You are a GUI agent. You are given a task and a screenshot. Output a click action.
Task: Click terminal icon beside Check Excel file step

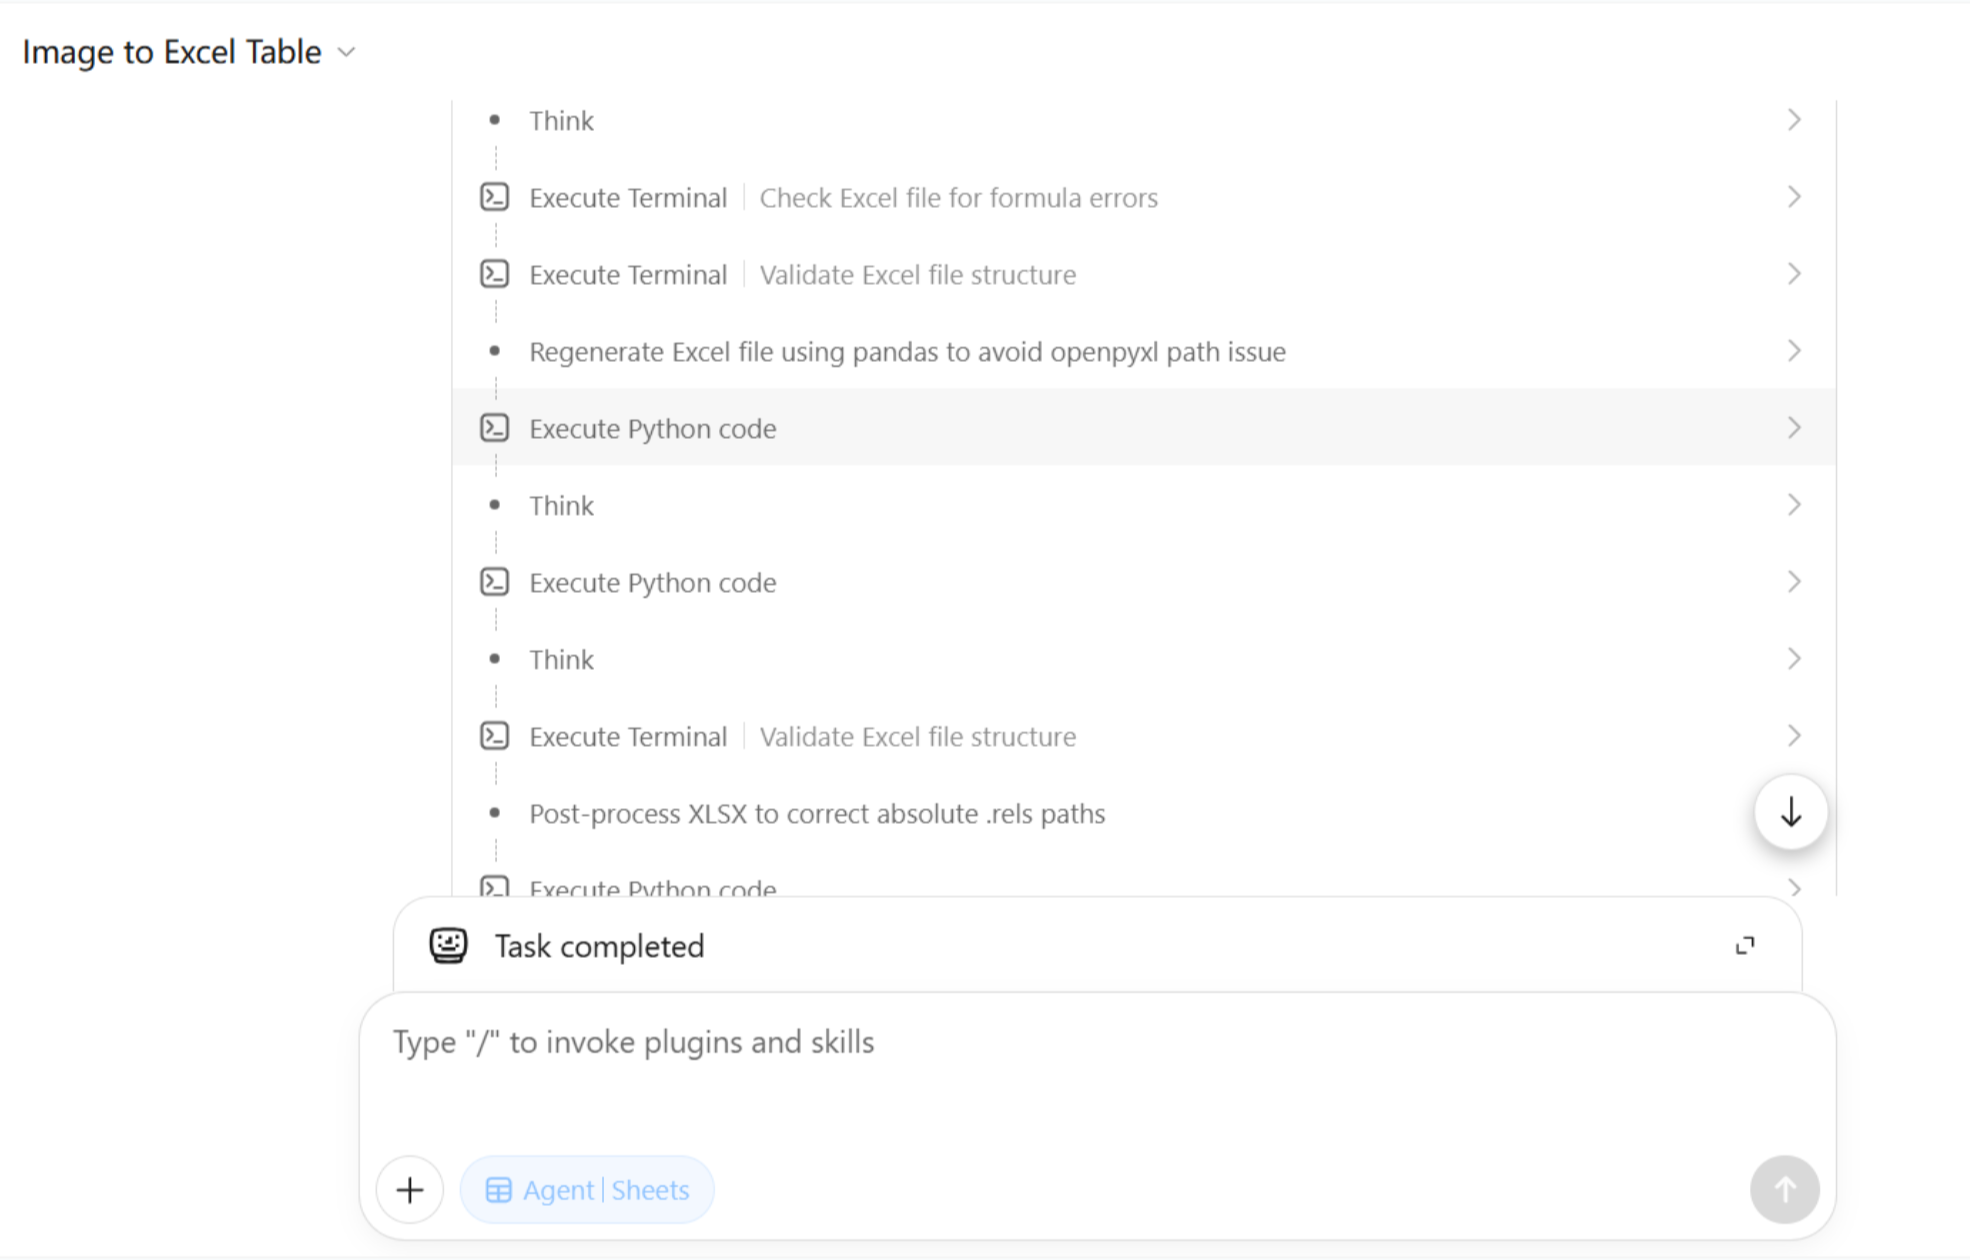tap(495, 197)
